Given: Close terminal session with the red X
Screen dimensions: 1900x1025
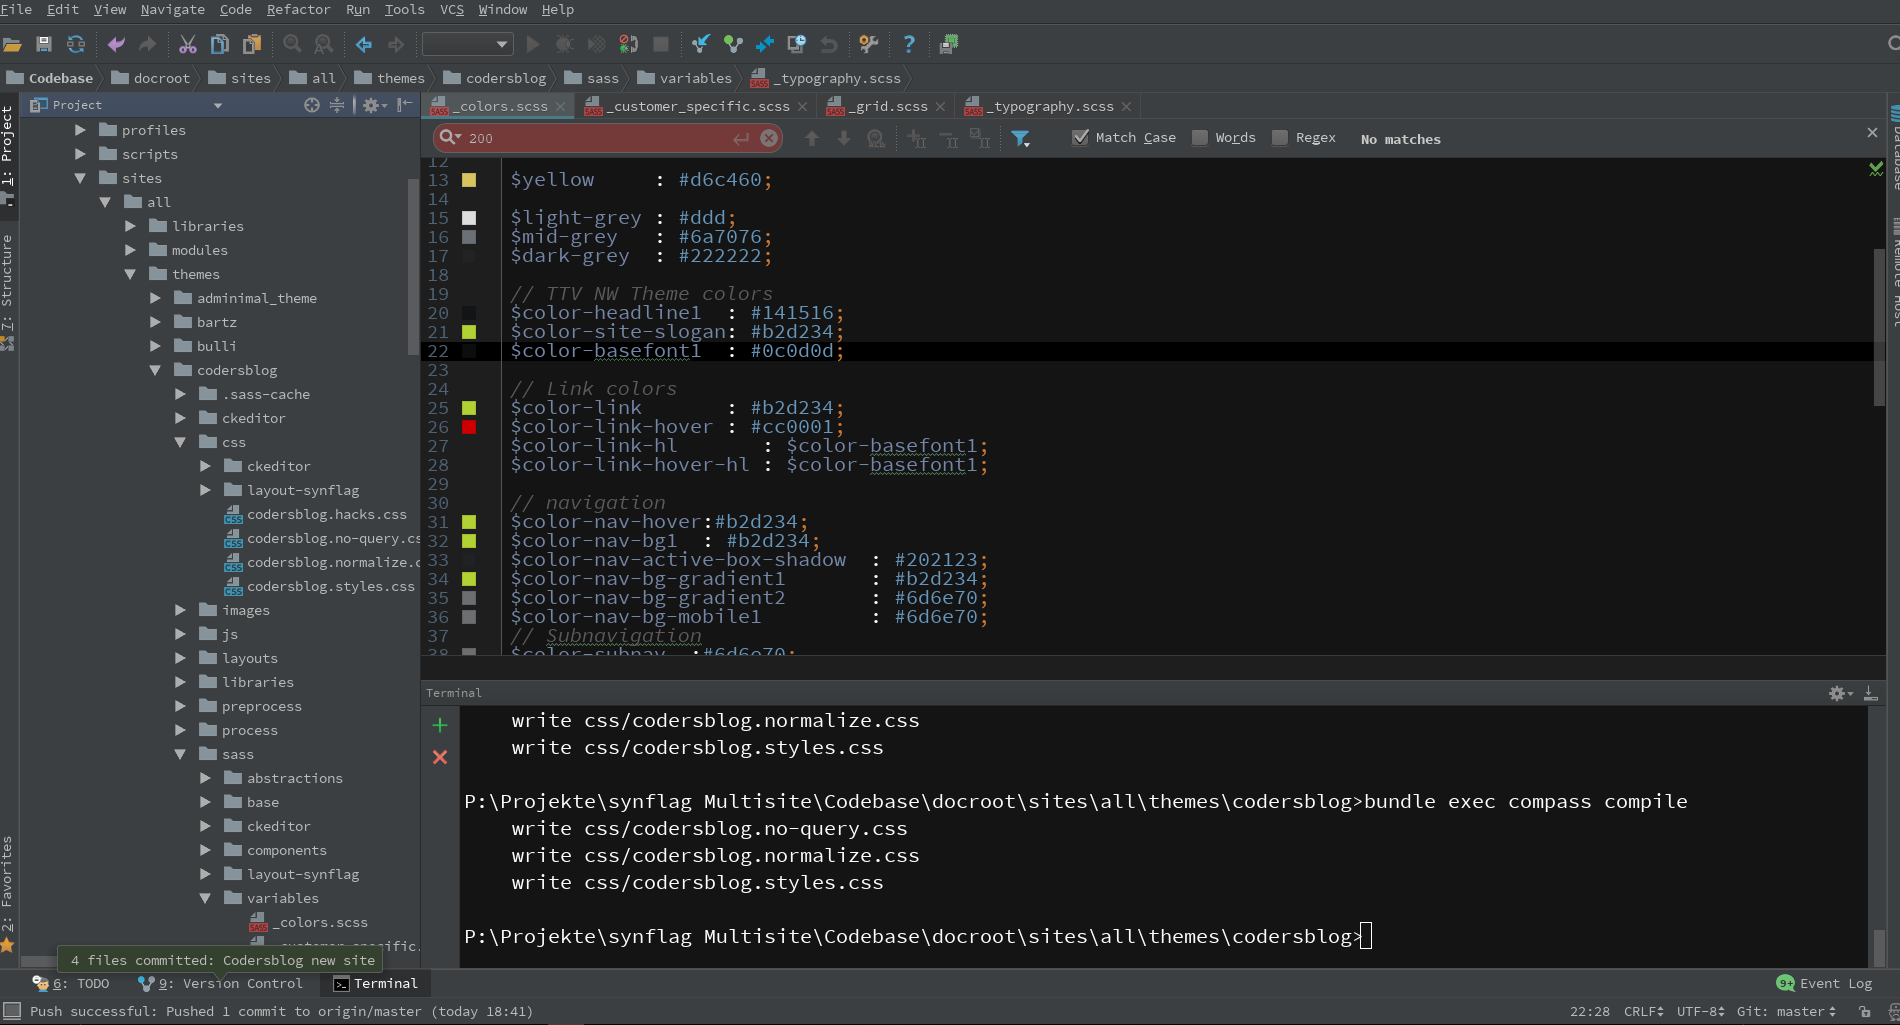Looking at the screenshot, I should (x=440, y=757).
